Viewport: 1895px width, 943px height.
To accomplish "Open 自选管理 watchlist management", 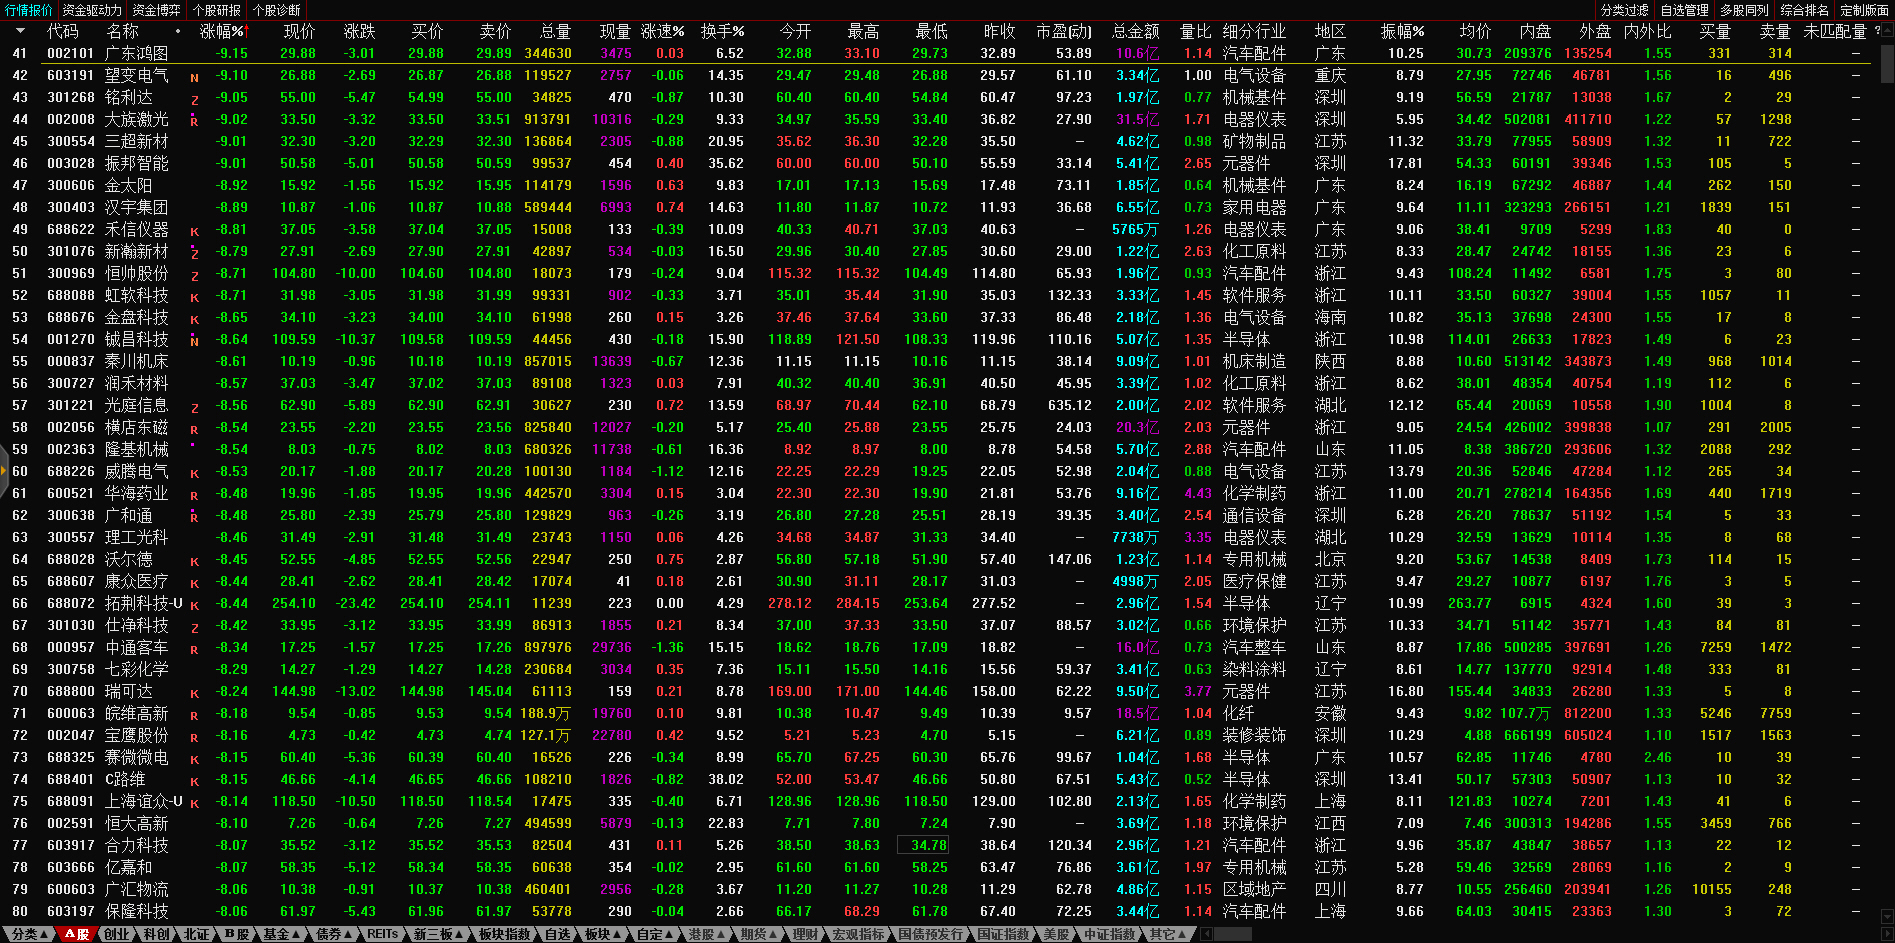I will (x=1685, y=10).
